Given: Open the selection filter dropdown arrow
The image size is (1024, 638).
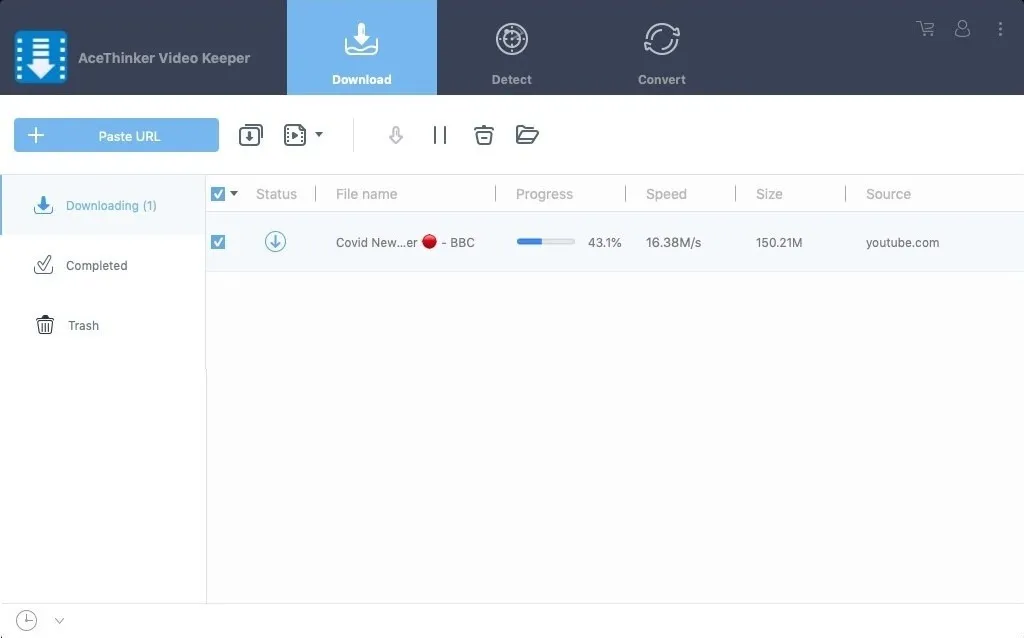Looking at the screenshot, I should pyautogui.click(x=231, y=194).
